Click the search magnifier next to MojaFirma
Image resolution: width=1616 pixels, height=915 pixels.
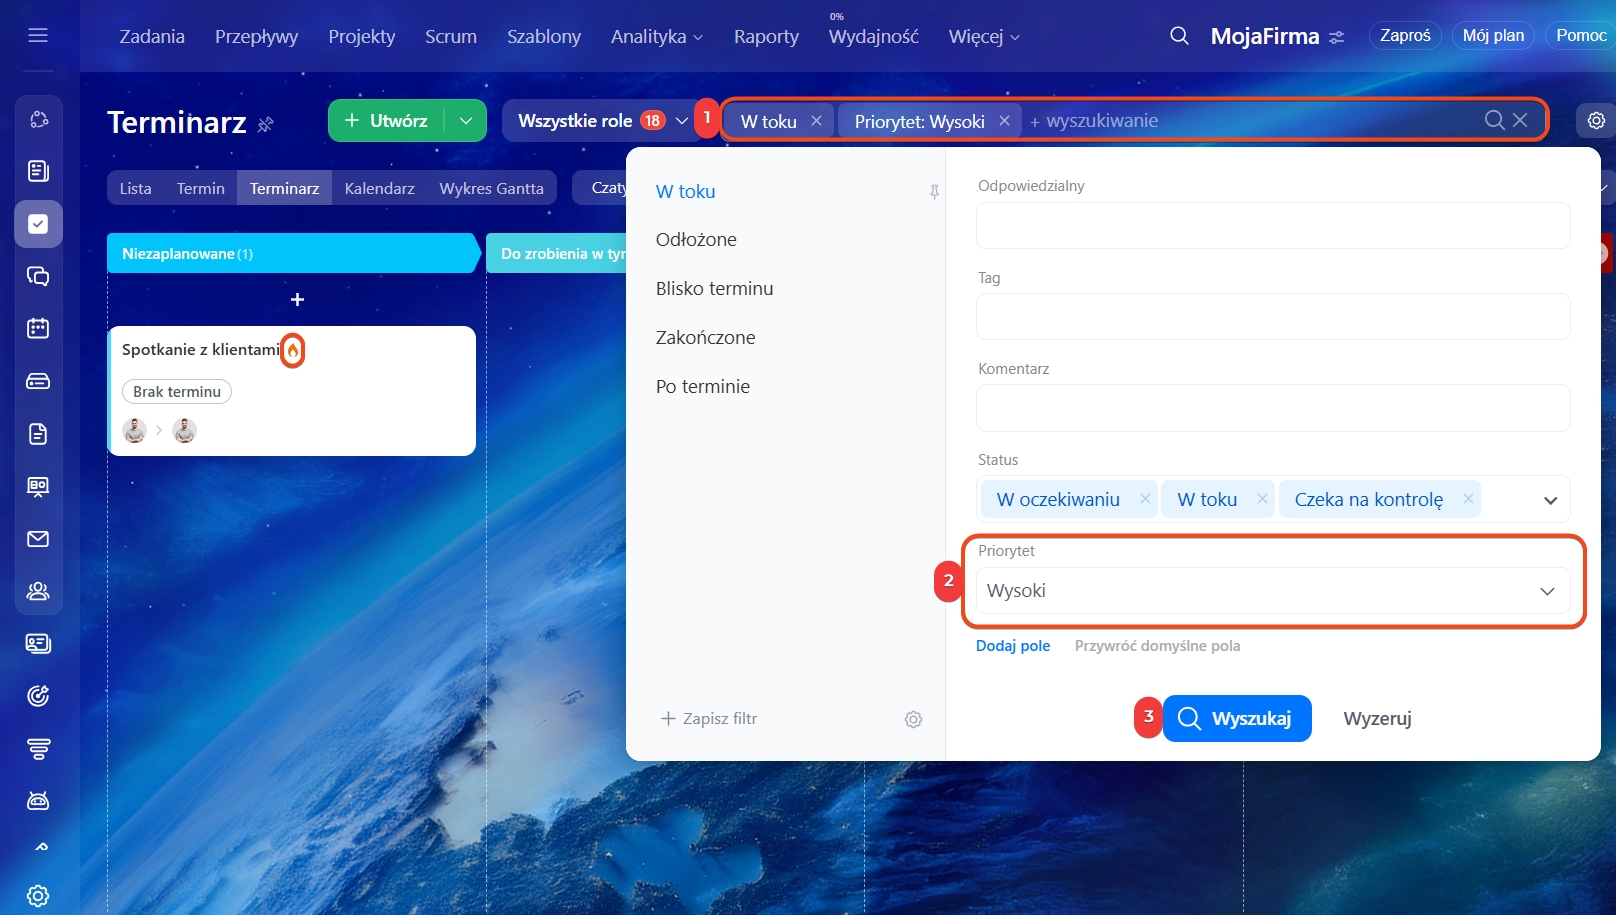(x=1179, y=36)
